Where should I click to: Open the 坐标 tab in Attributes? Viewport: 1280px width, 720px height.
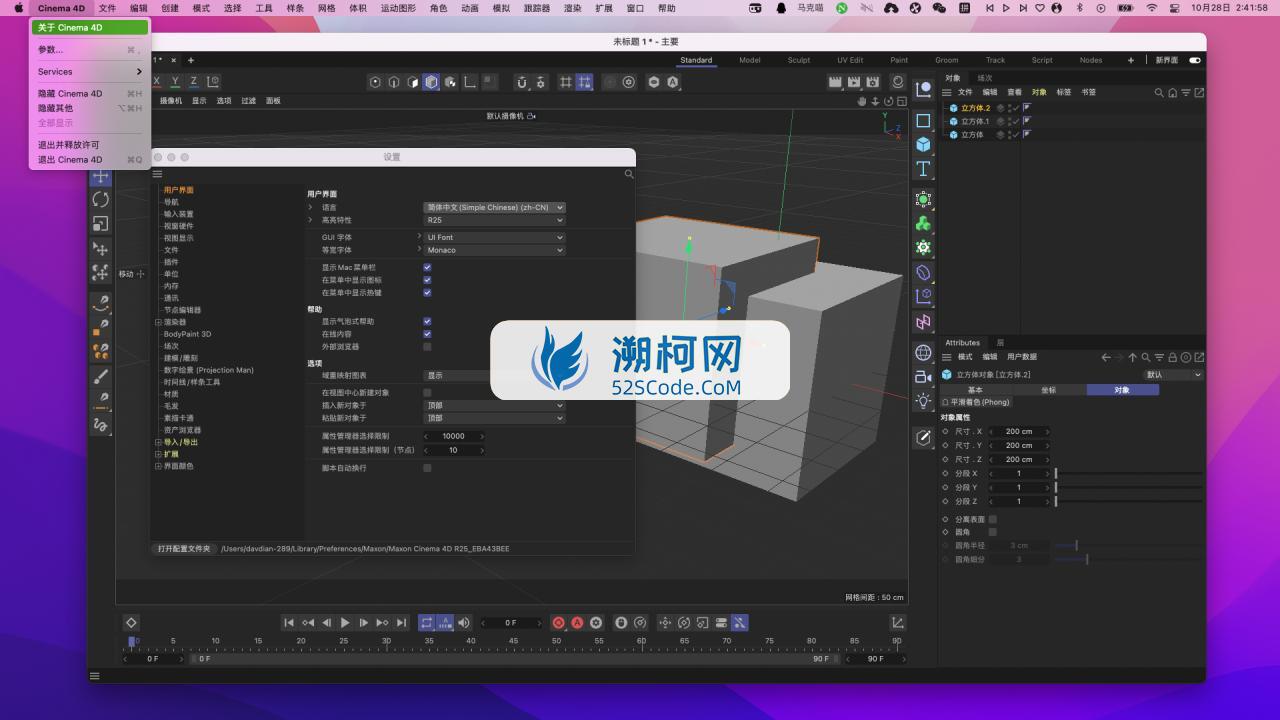(x=1048, y=390)
